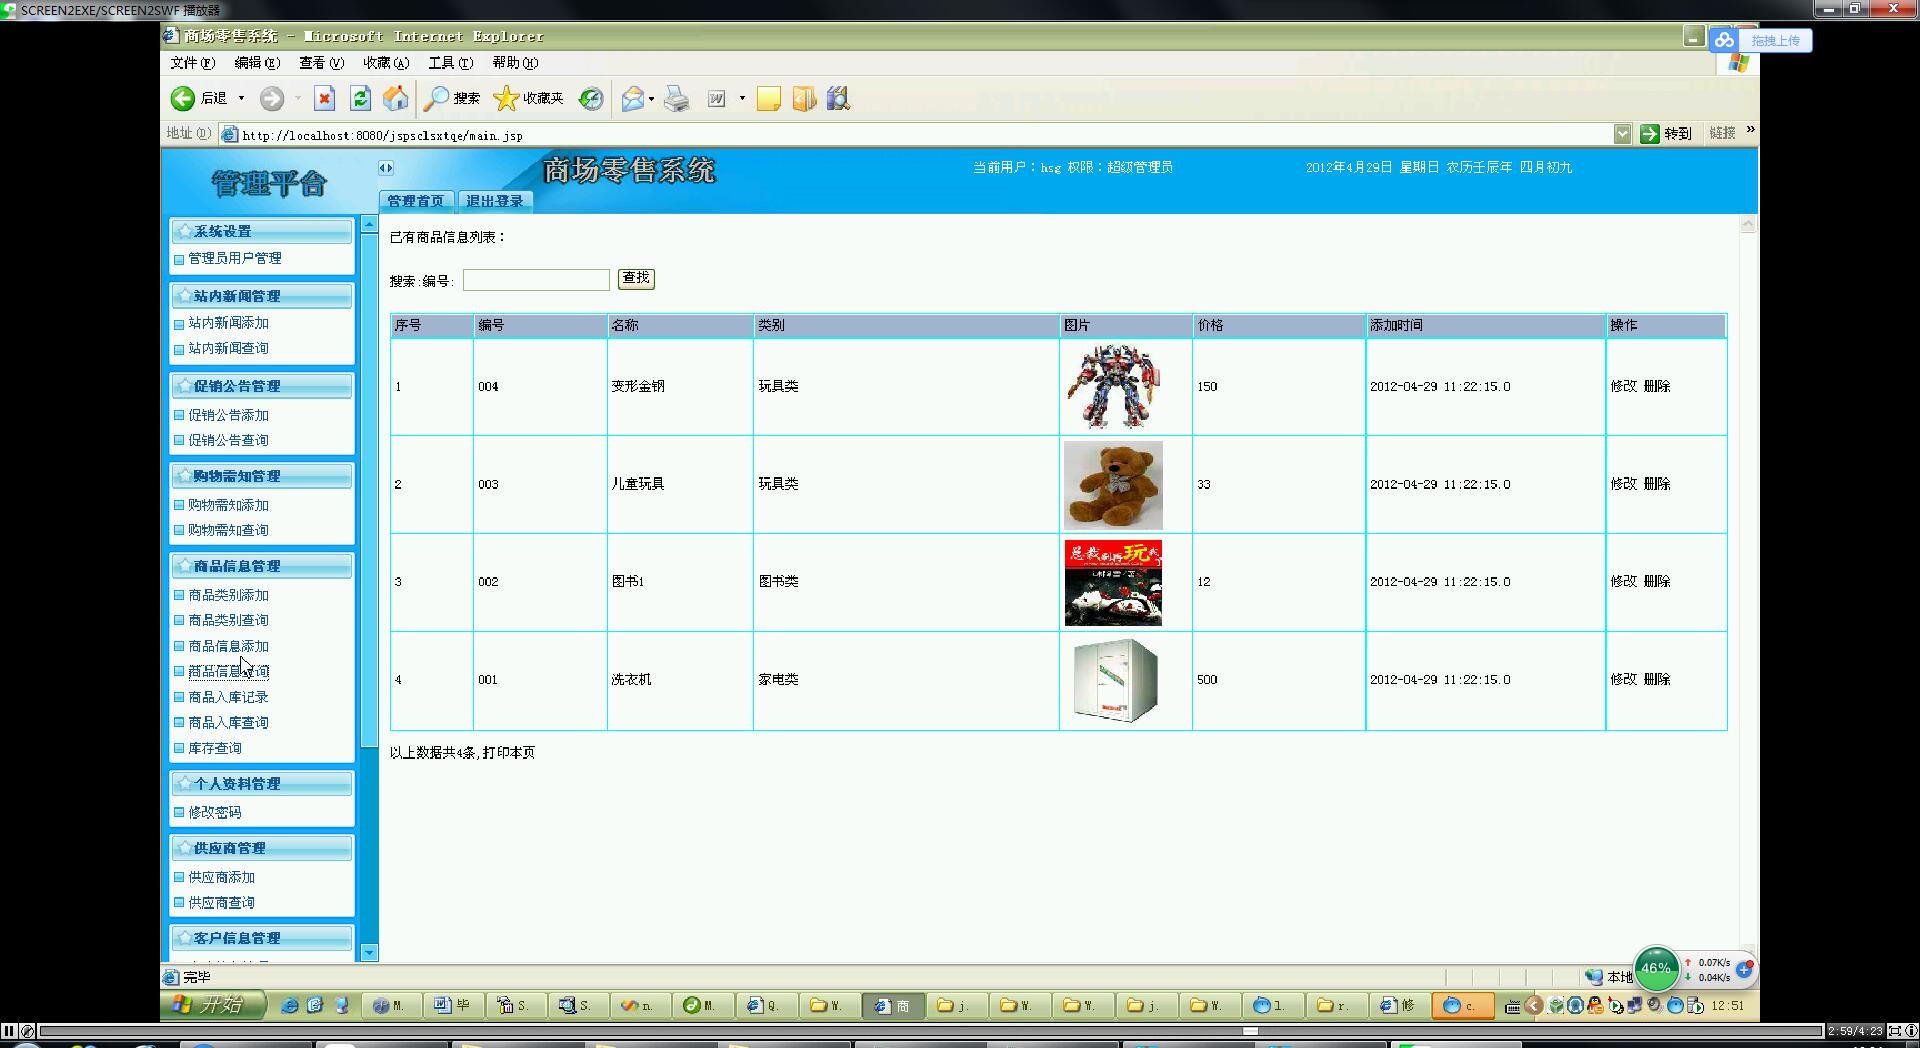Click the QQ penguin tray icon
Viewport: 1920px width, 1048px height.
tap(1595, 1006)
